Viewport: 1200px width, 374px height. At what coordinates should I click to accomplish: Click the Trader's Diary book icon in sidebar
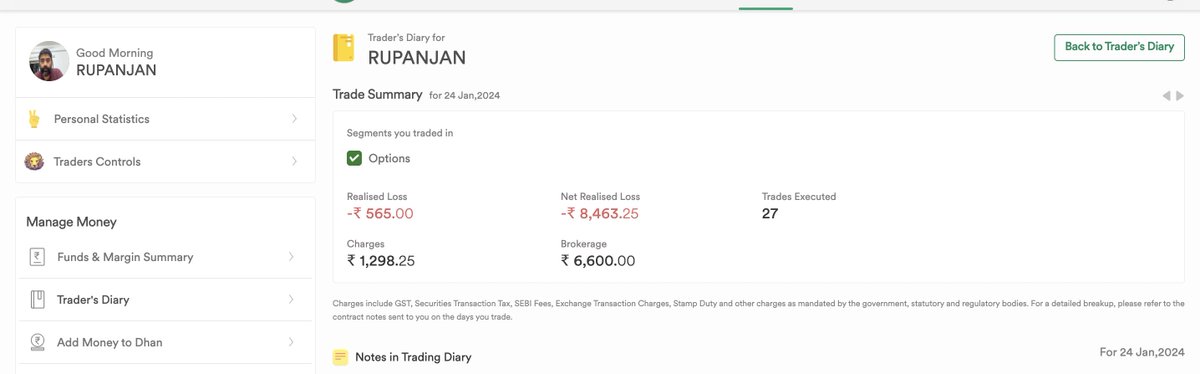37,299
